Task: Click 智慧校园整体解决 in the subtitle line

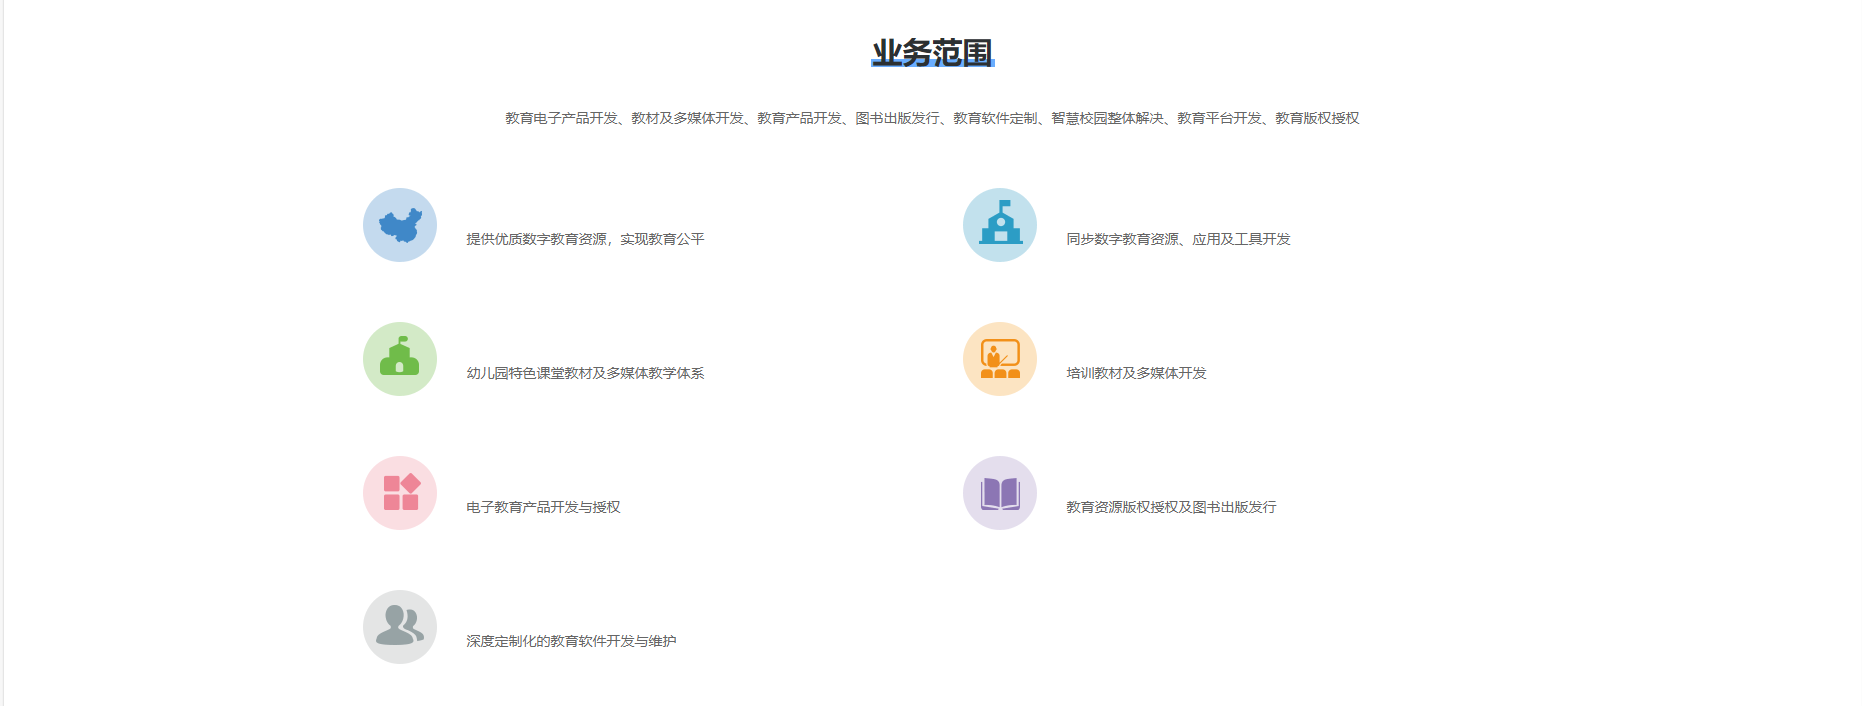Action: 1107,118
